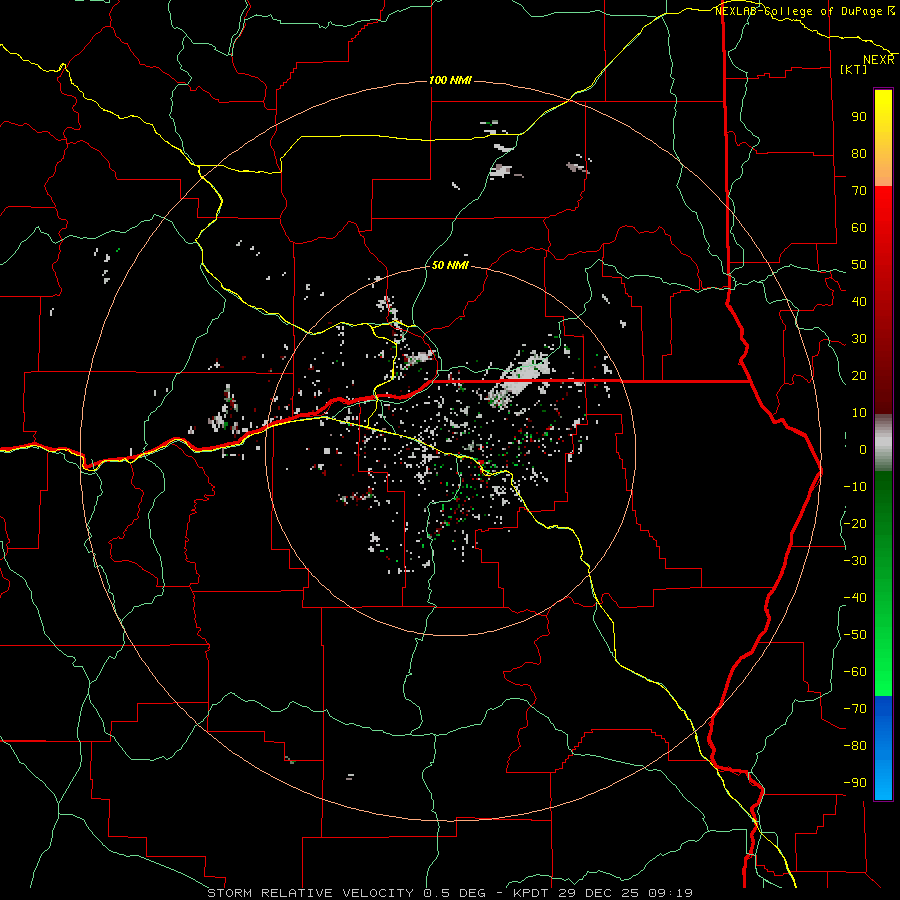Select the positive 20 knot scale label
Image resolution: width=900 pixels, height=900 pixels.
(x=859, y=376)
